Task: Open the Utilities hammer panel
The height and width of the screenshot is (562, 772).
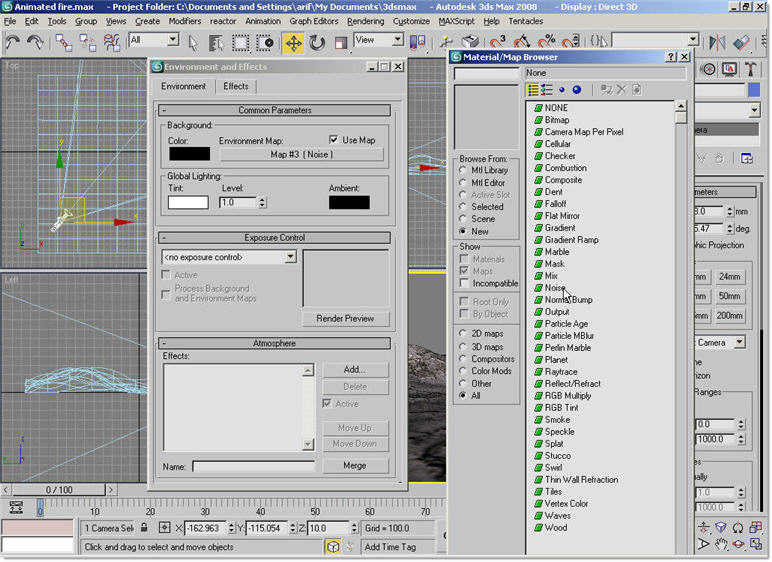Action: coord(752,69)
